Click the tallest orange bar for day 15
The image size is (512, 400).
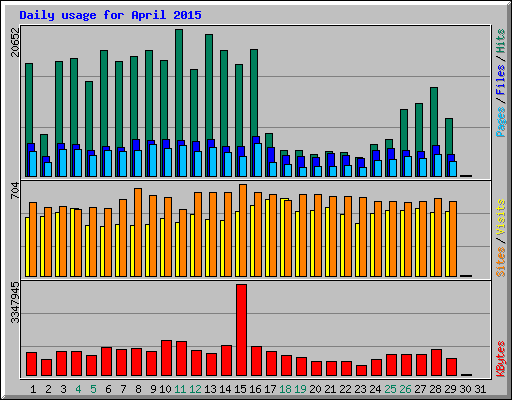[243, 230]
